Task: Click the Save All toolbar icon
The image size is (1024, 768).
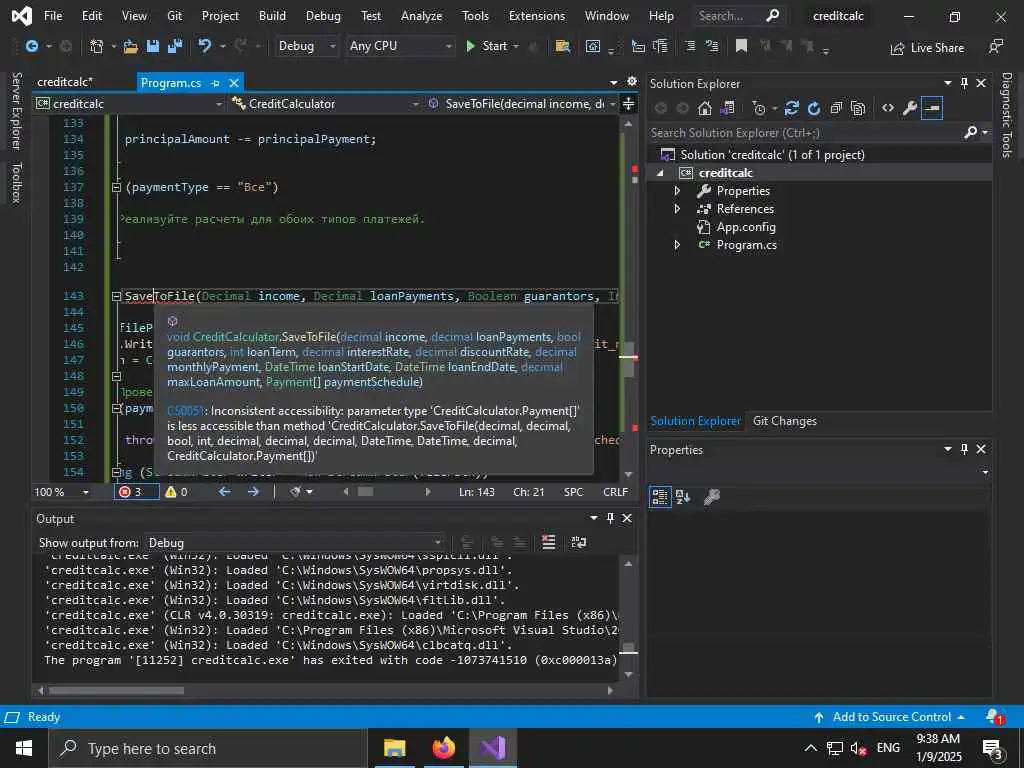Action: click(x=175, y=46)
